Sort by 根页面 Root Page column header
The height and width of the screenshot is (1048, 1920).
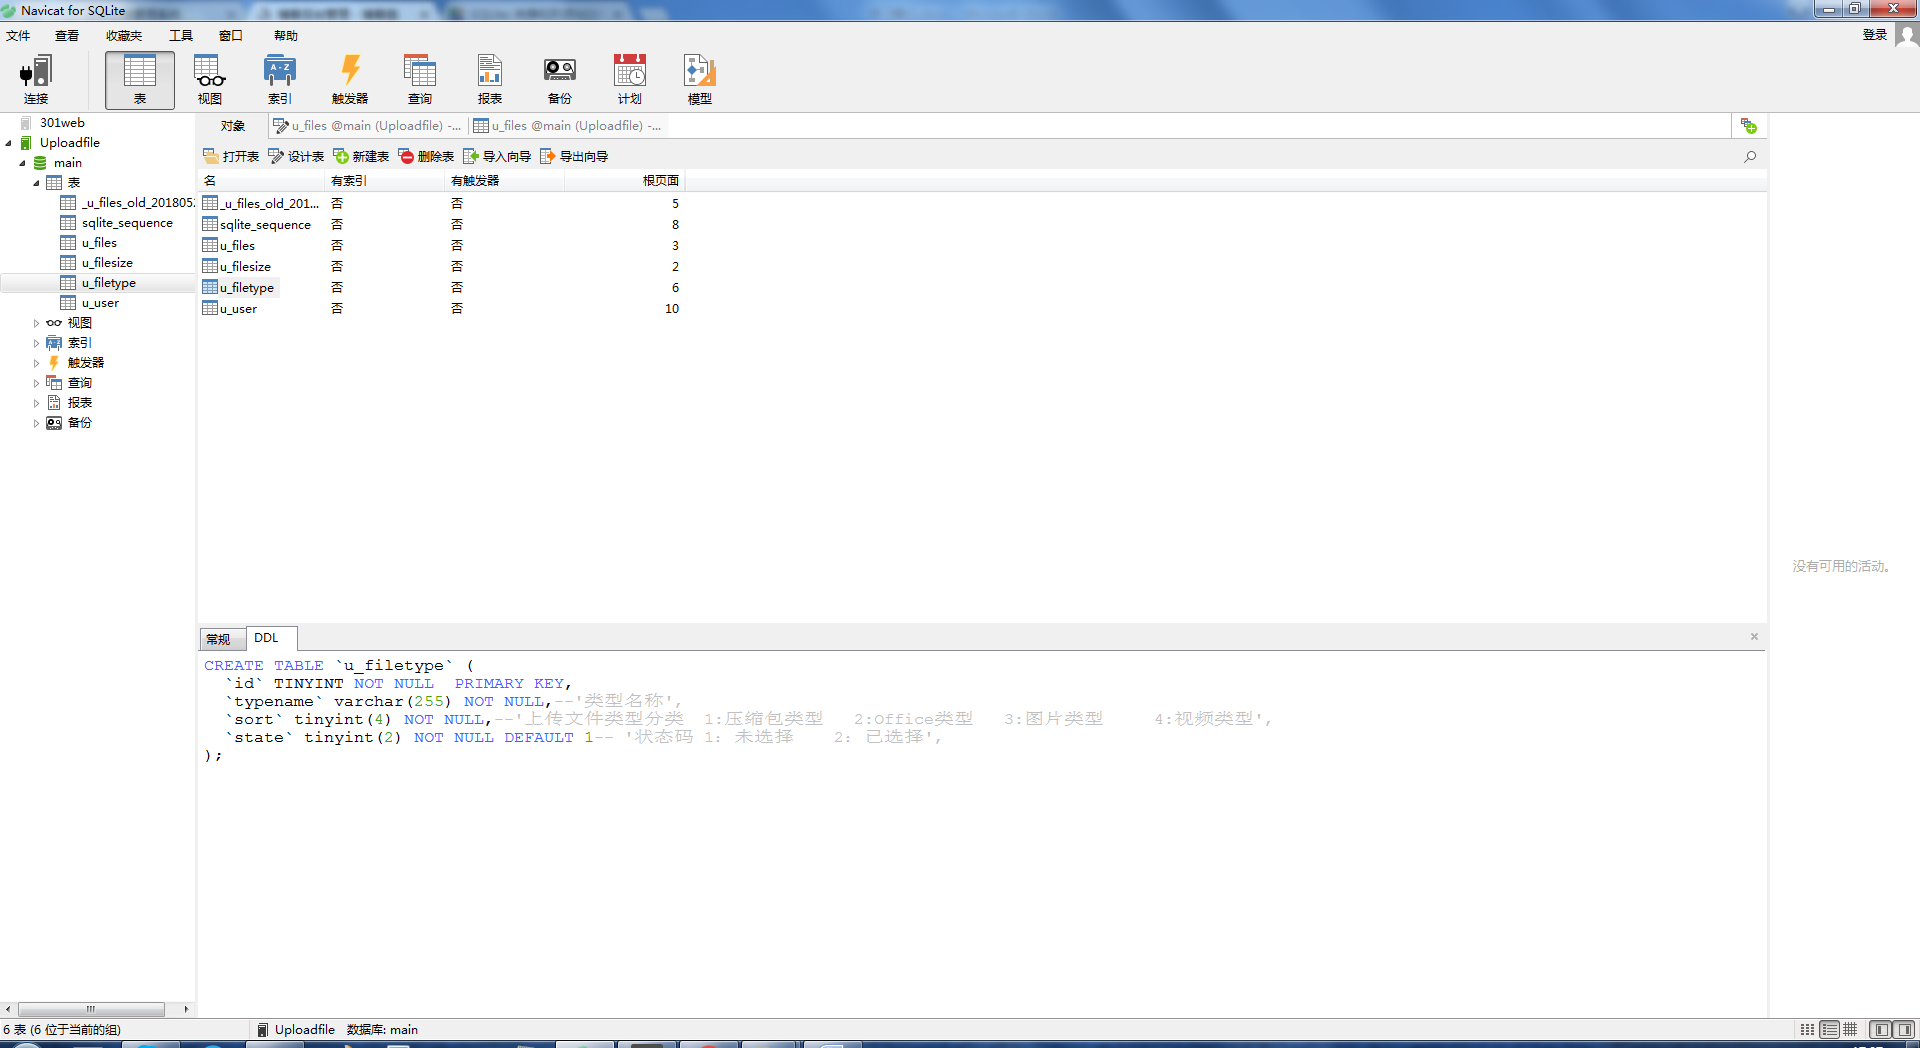625,181
